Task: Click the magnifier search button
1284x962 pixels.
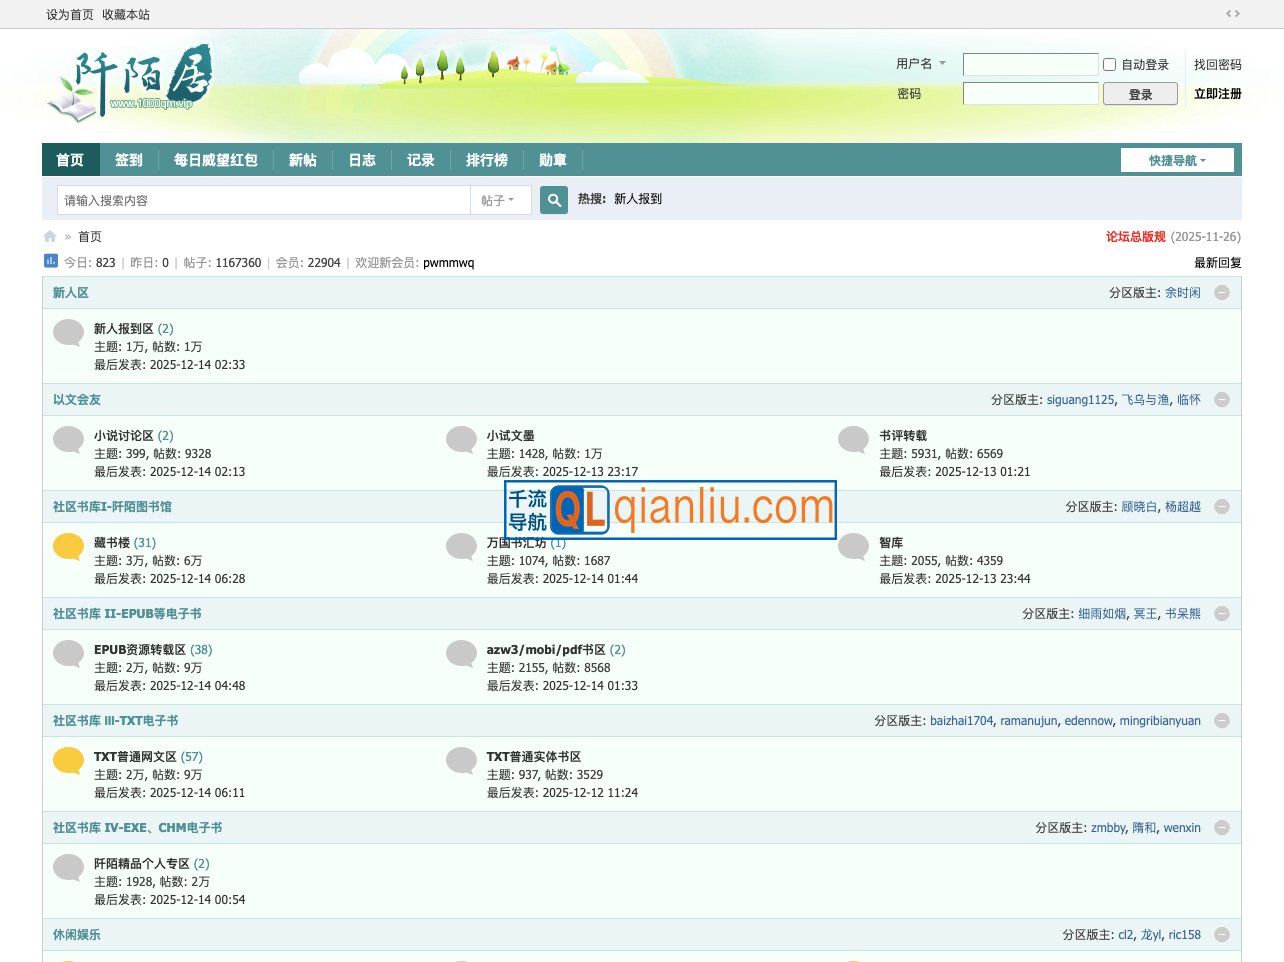Action: [554, 200]
